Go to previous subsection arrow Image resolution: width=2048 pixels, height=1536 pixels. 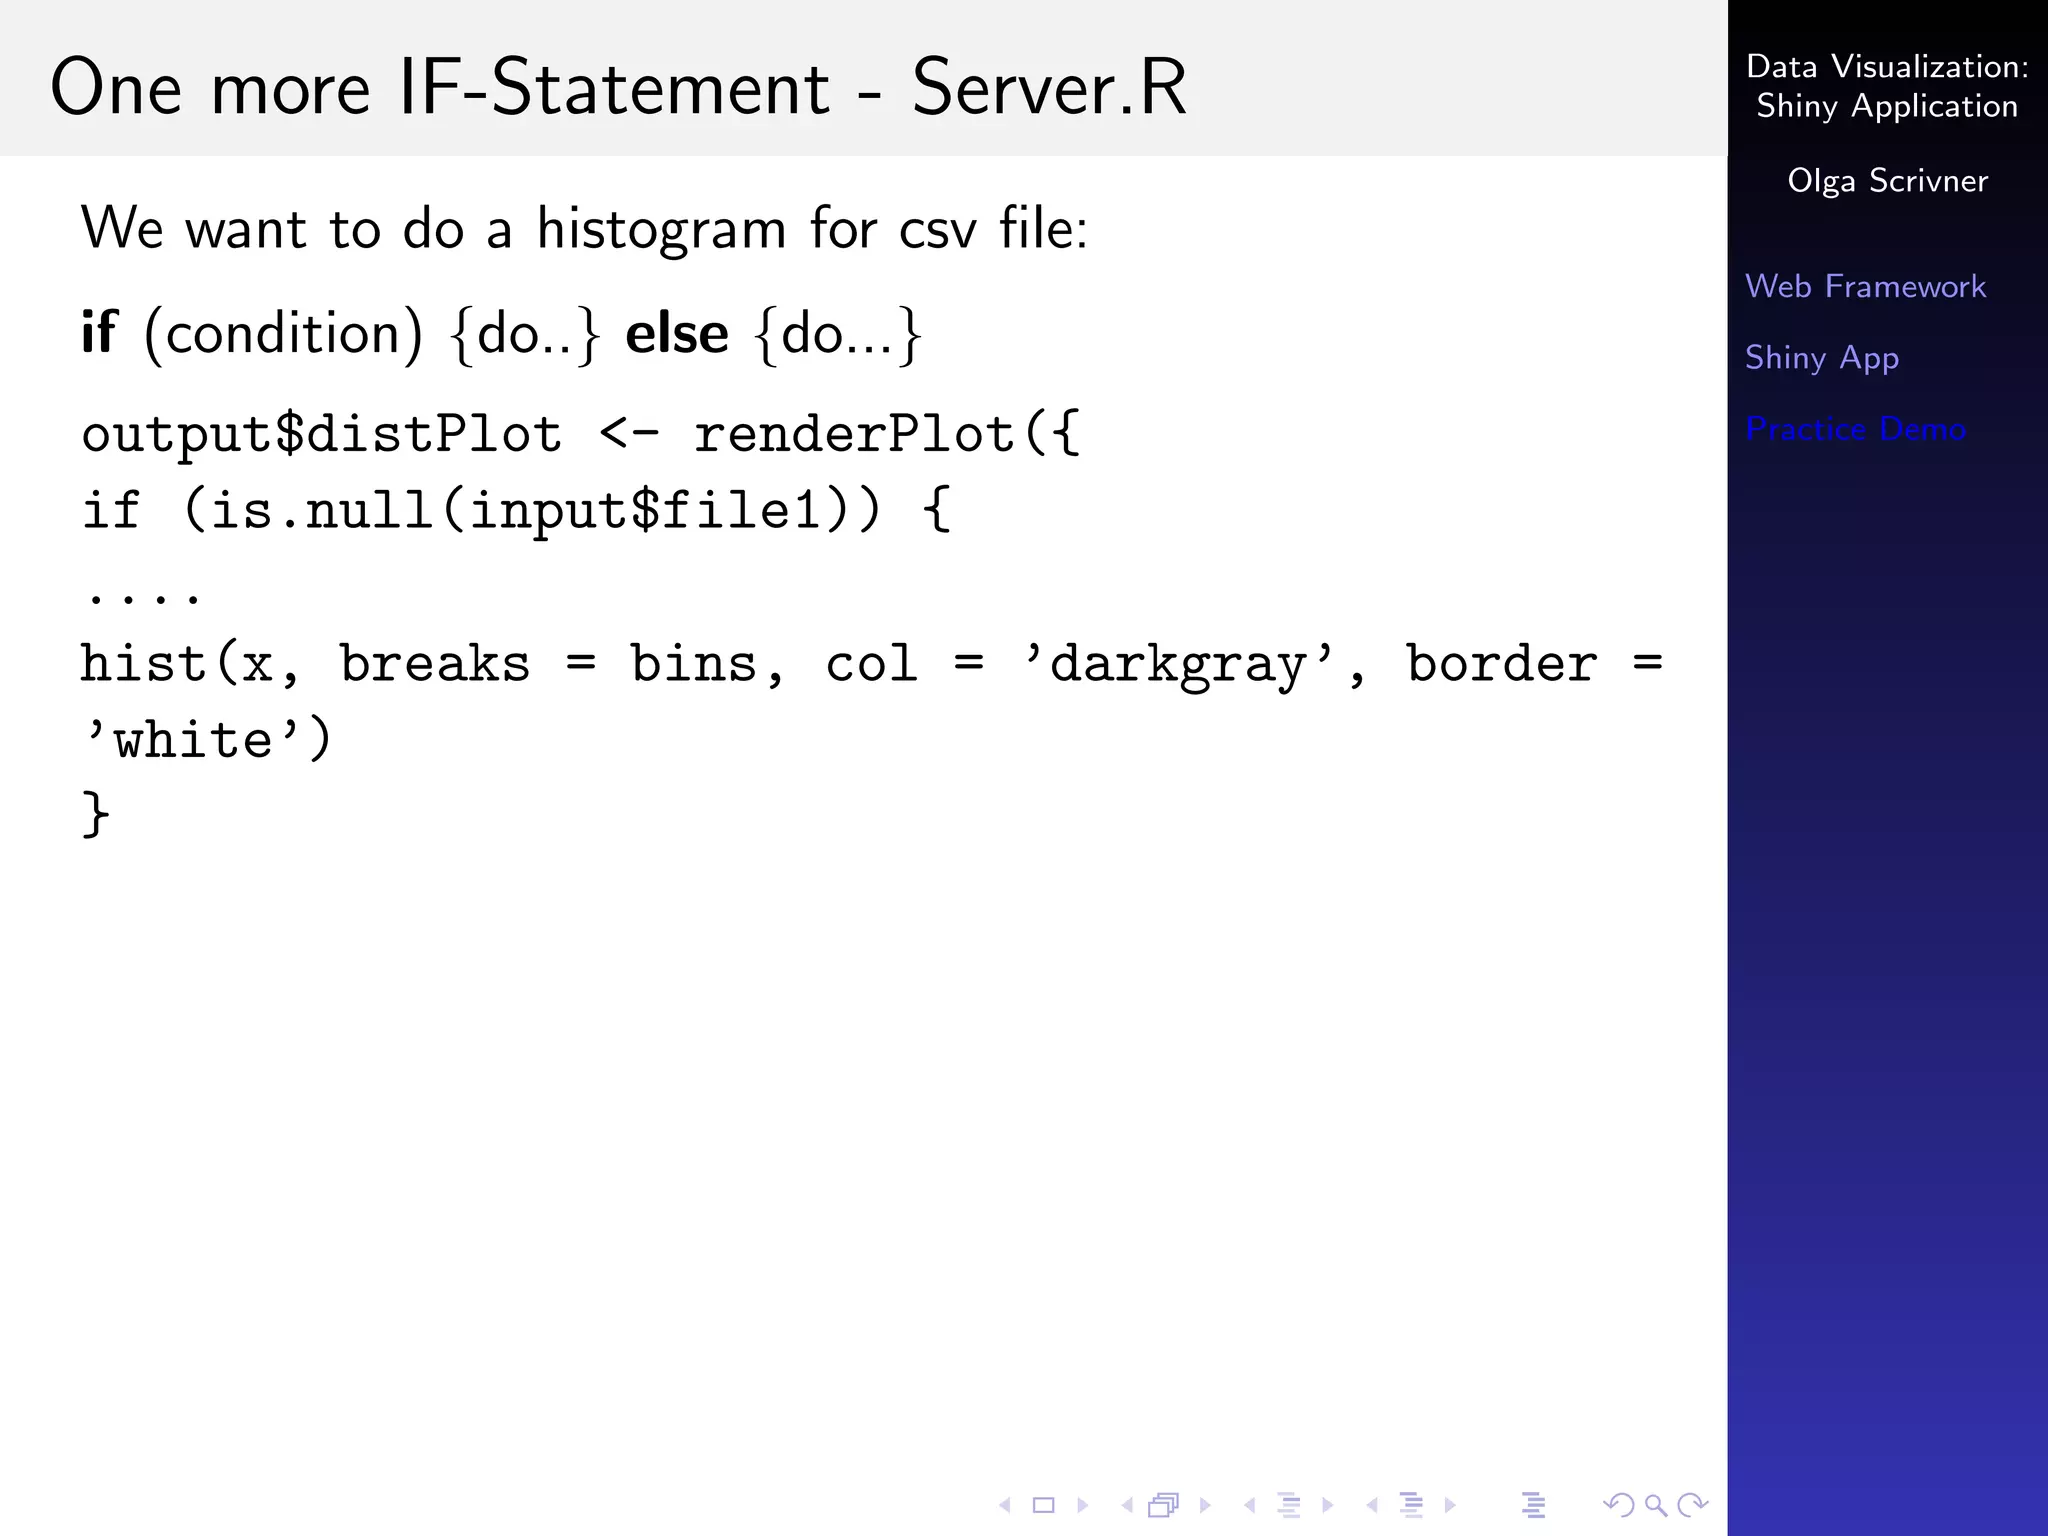pyautogui.click(x=1250, y=1505)
